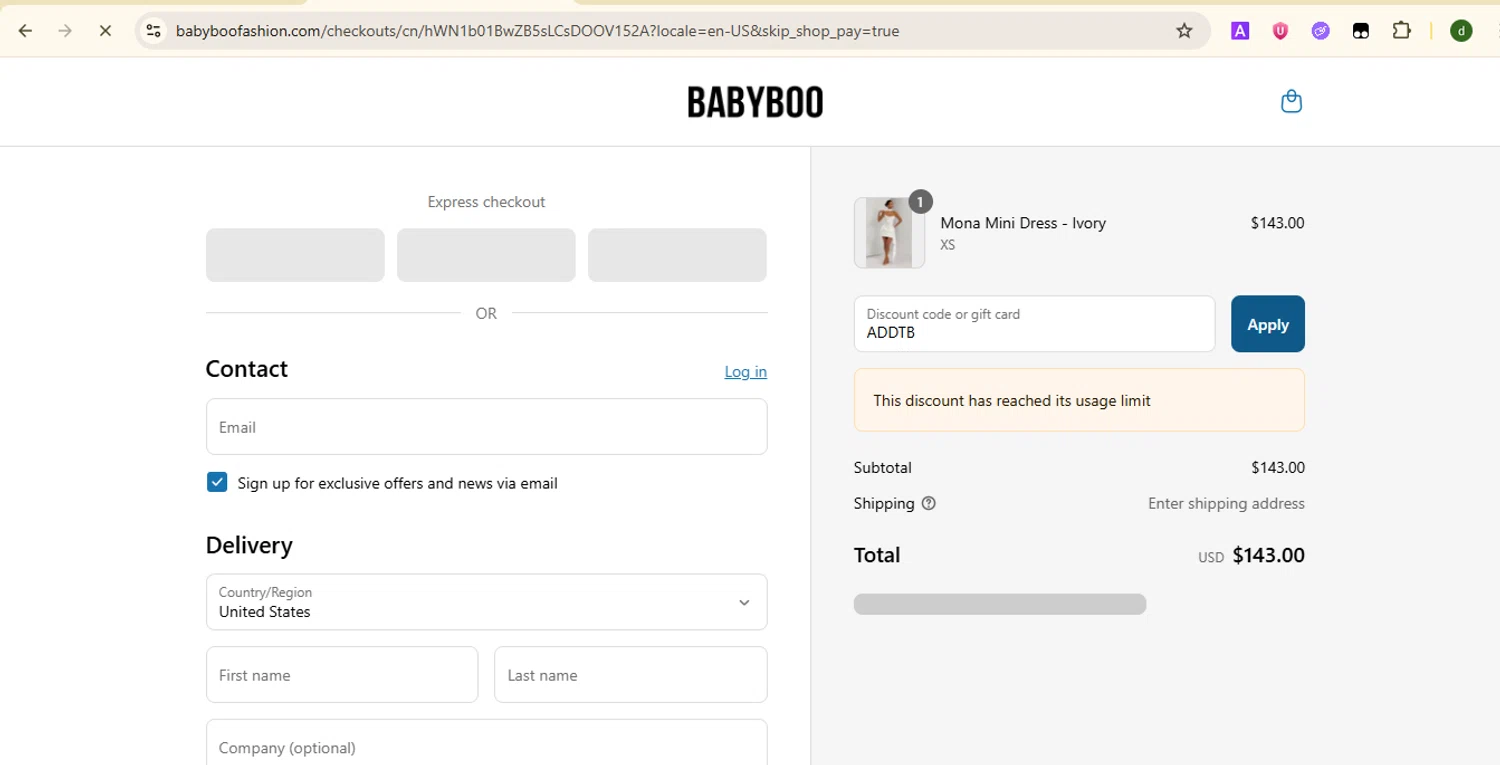
Task: Open the red shield uBlock extension
Action: [1280, 31]
